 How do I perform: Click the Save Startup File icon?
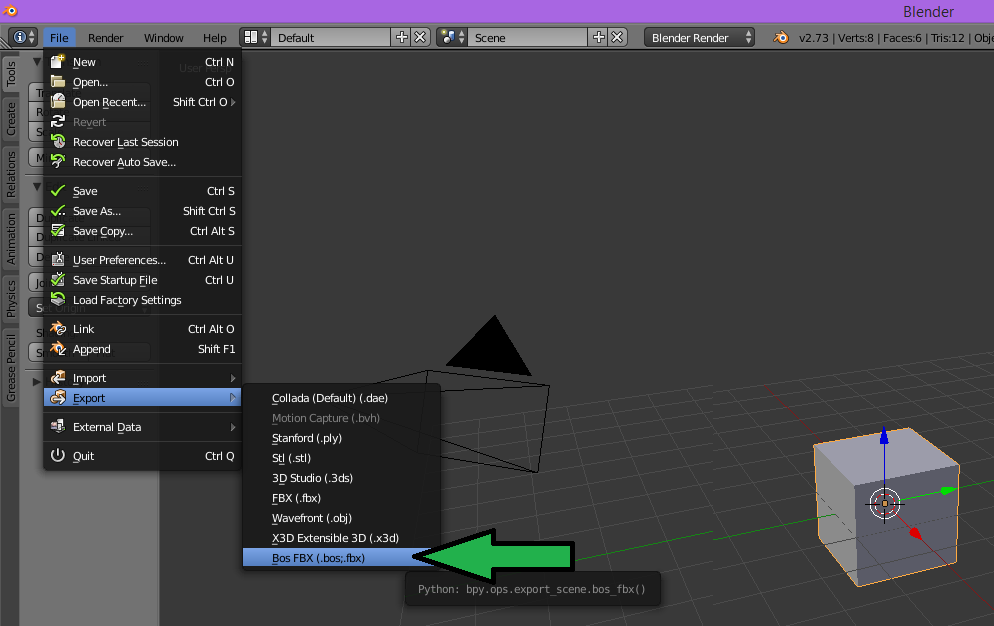point(58,280)
